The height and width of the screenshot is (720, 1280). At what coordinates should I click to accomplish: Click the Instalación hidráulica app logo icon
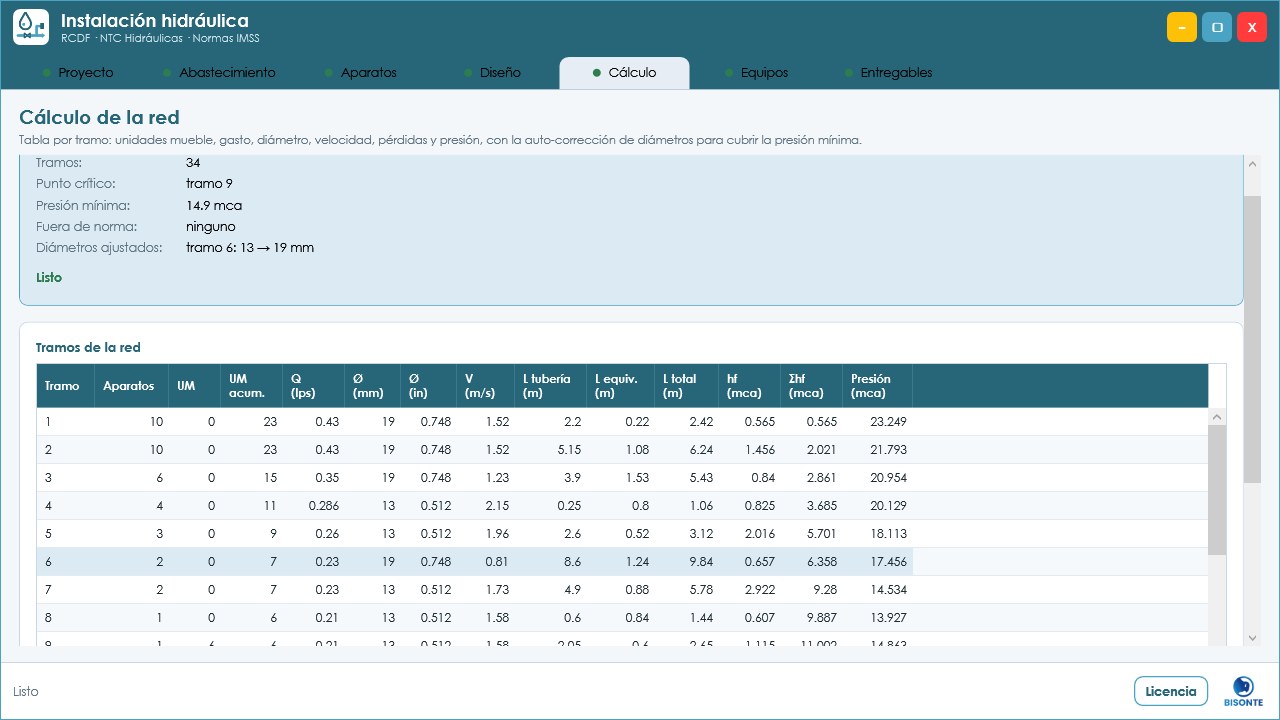click(x=31, y=27)
